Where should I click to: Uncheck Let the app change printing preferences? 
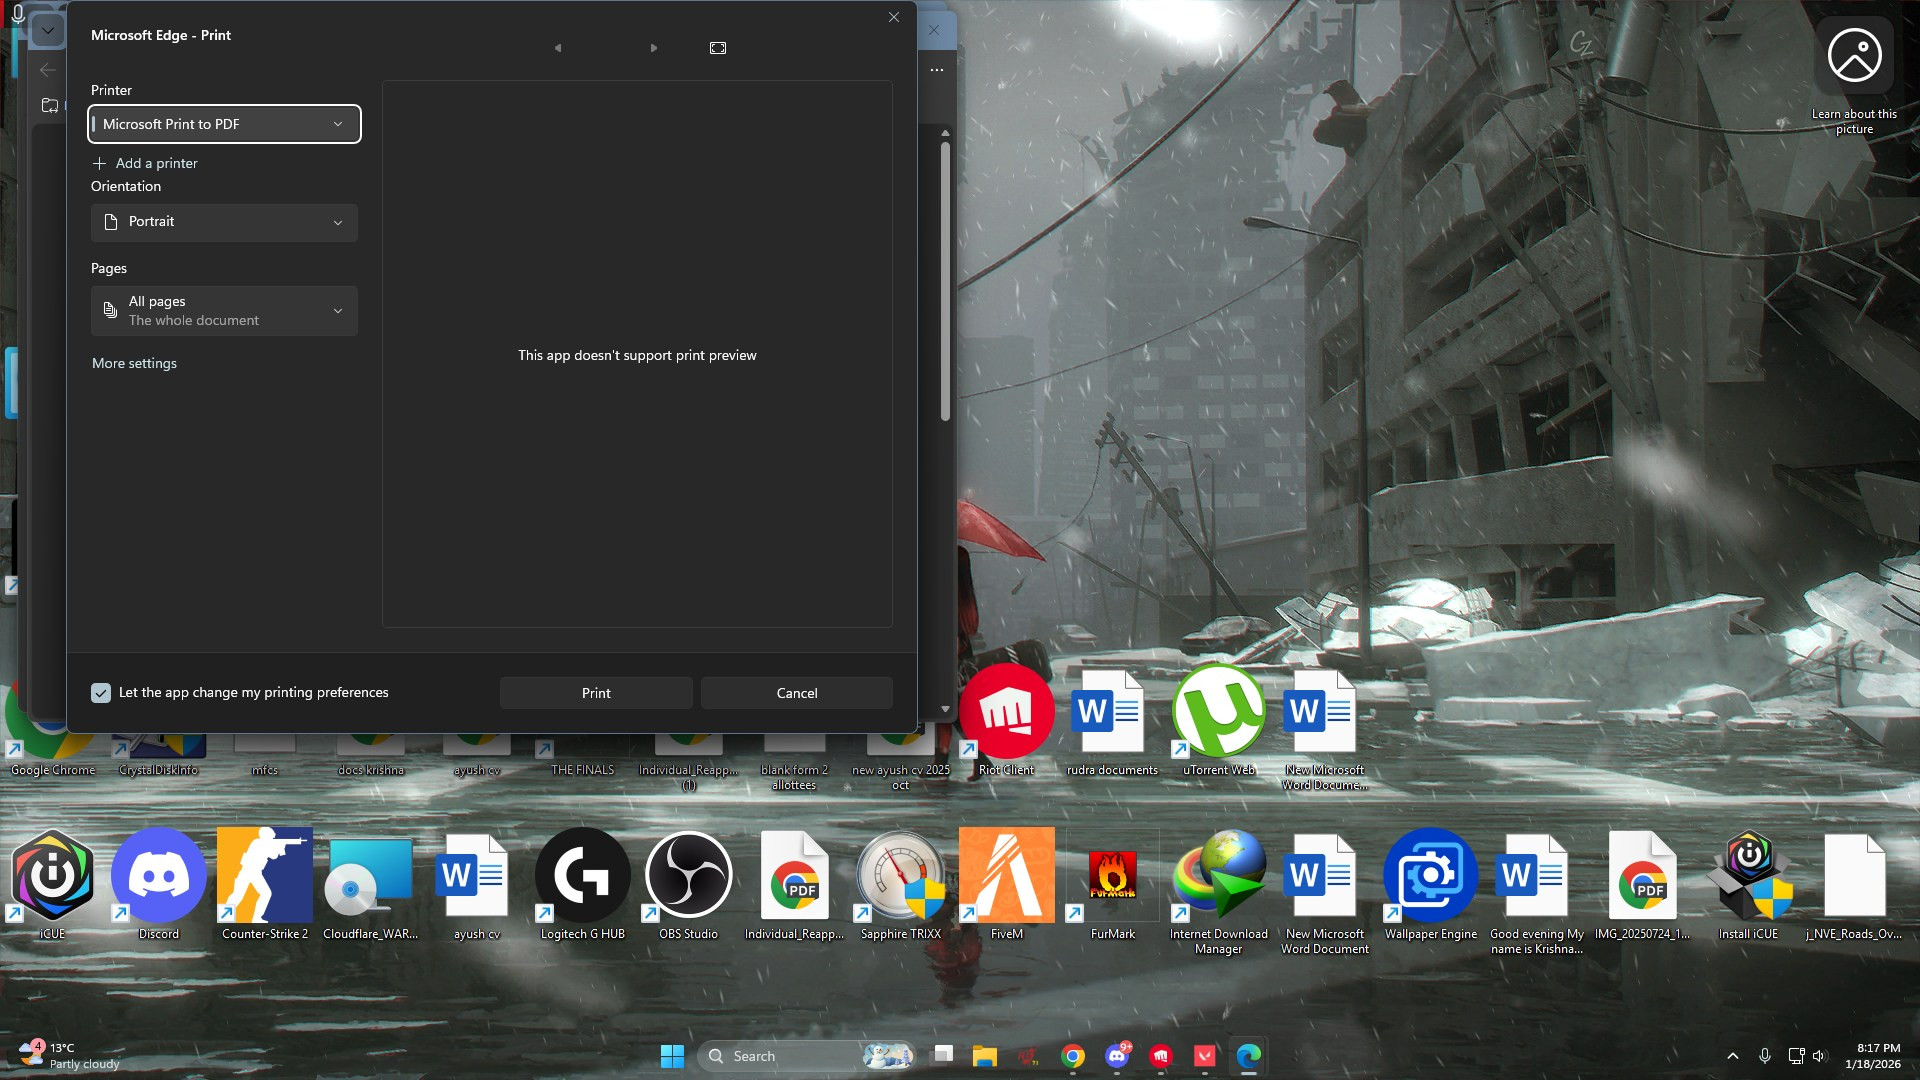101,693
